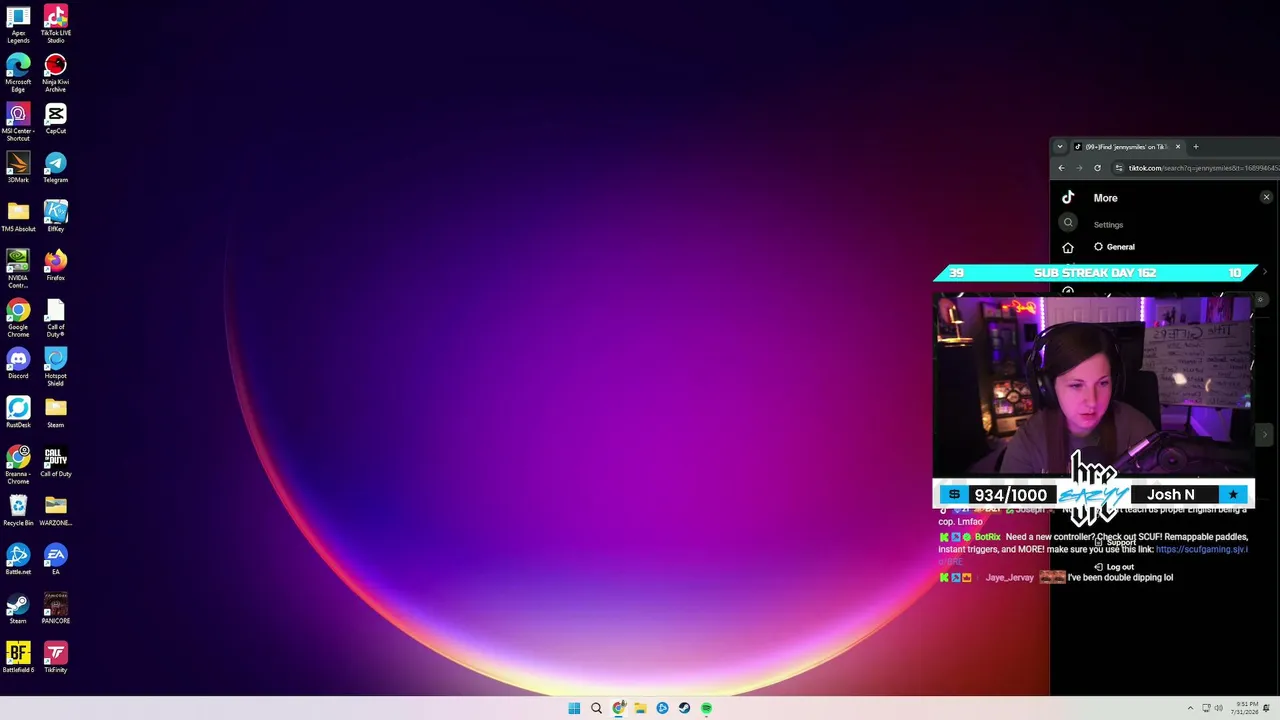The height and width of the screenshot is (720, 1280).
Task: Select the WARZONE folder icon
Action: click(x=56, y=510)
